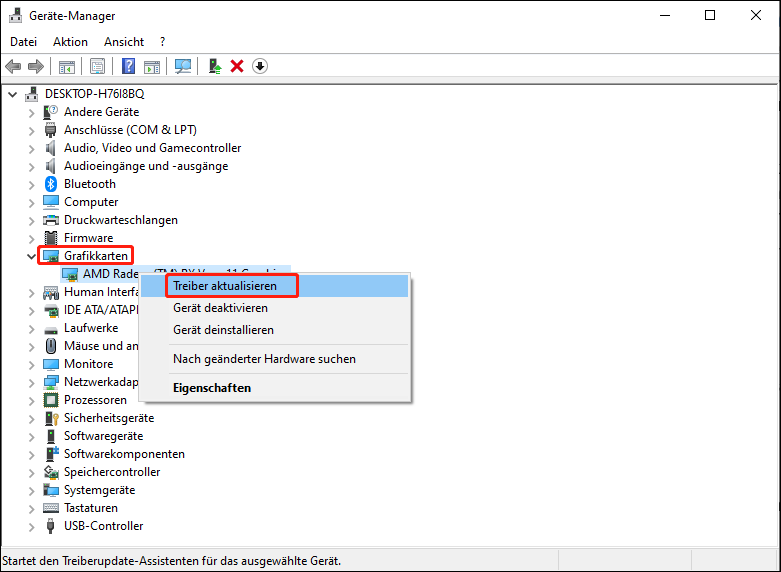Click the Forward arrow toolbar icon
This screenshot has height=572, width=781.
[36, 66]
